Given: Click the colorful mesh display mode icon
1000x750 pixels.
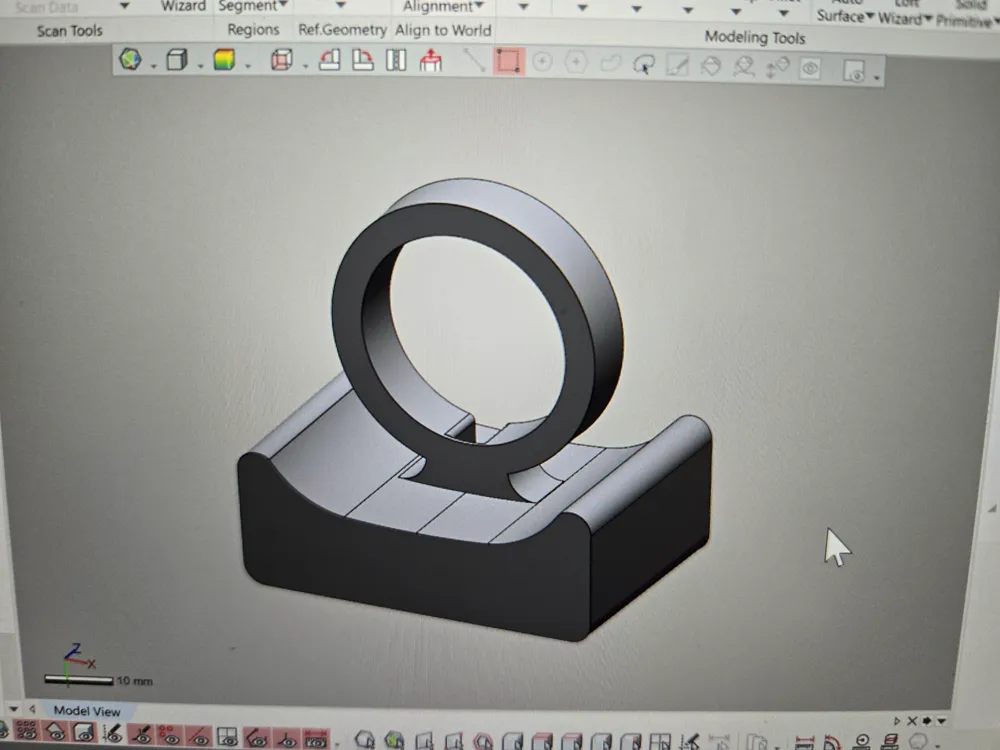Looking at the screenshot, I should click(130, 59).
